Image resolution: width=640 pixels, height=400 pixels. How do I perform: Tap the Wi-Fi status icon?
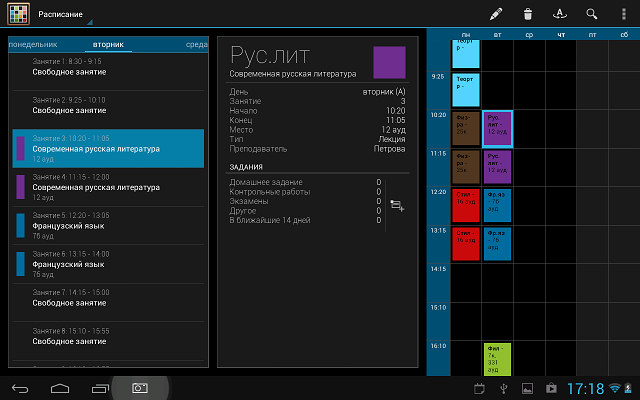[x=615, y=388]
